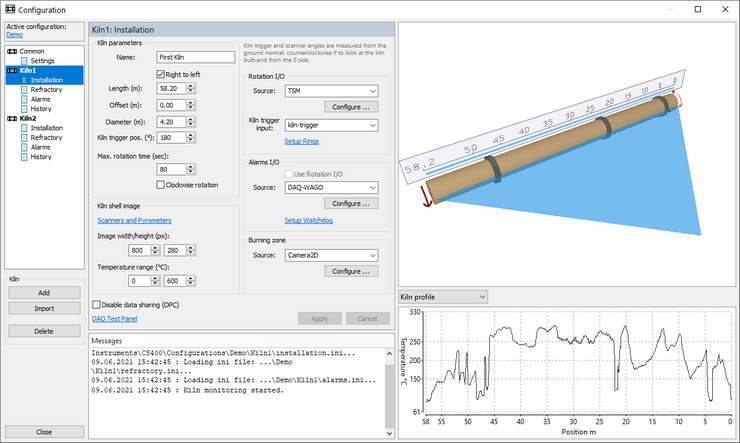Select Kiln1 History tree item
Screen dimensions: 740x443
(x=41, y=109)
